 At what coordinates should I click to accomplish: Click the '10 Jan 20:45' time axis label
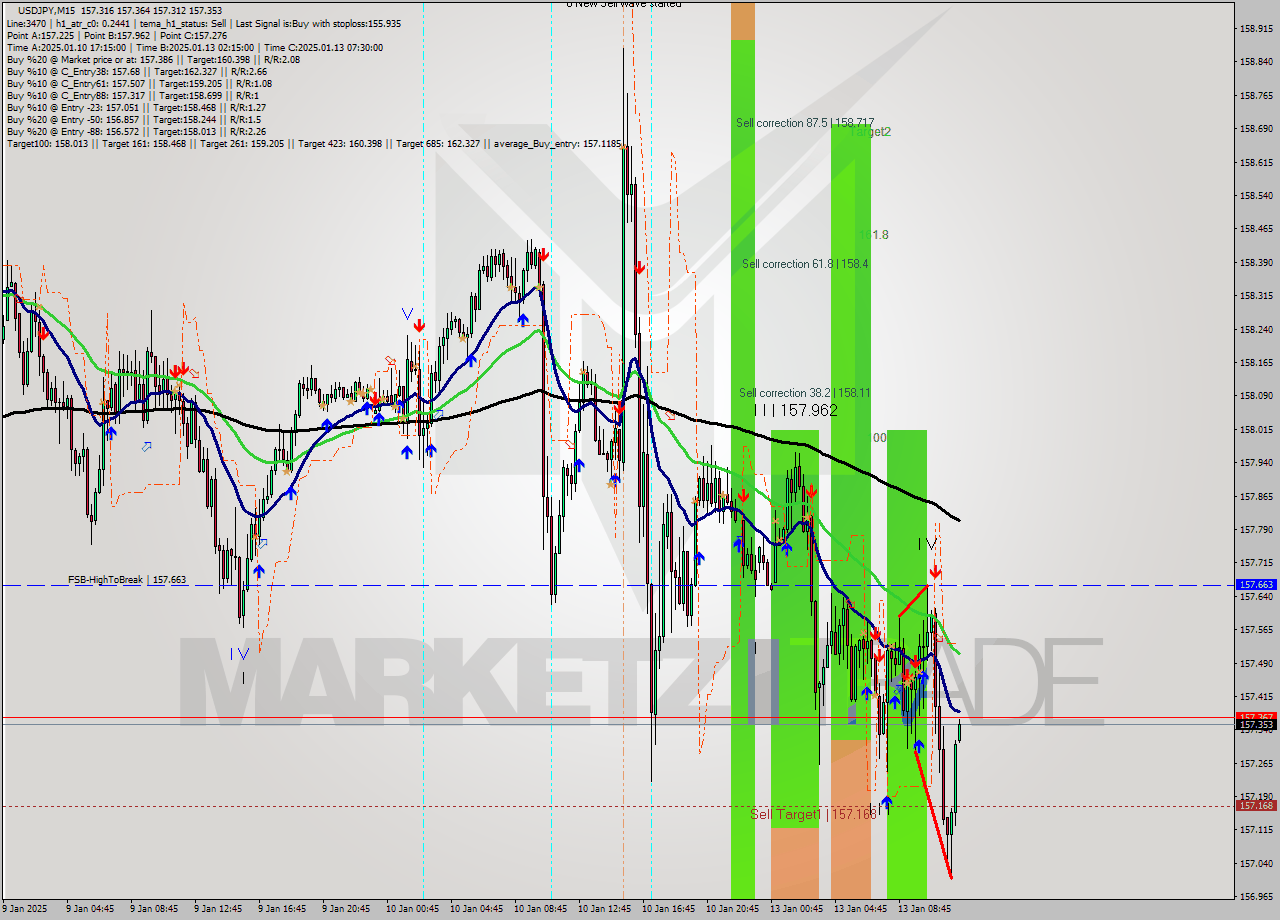(731, 909)
